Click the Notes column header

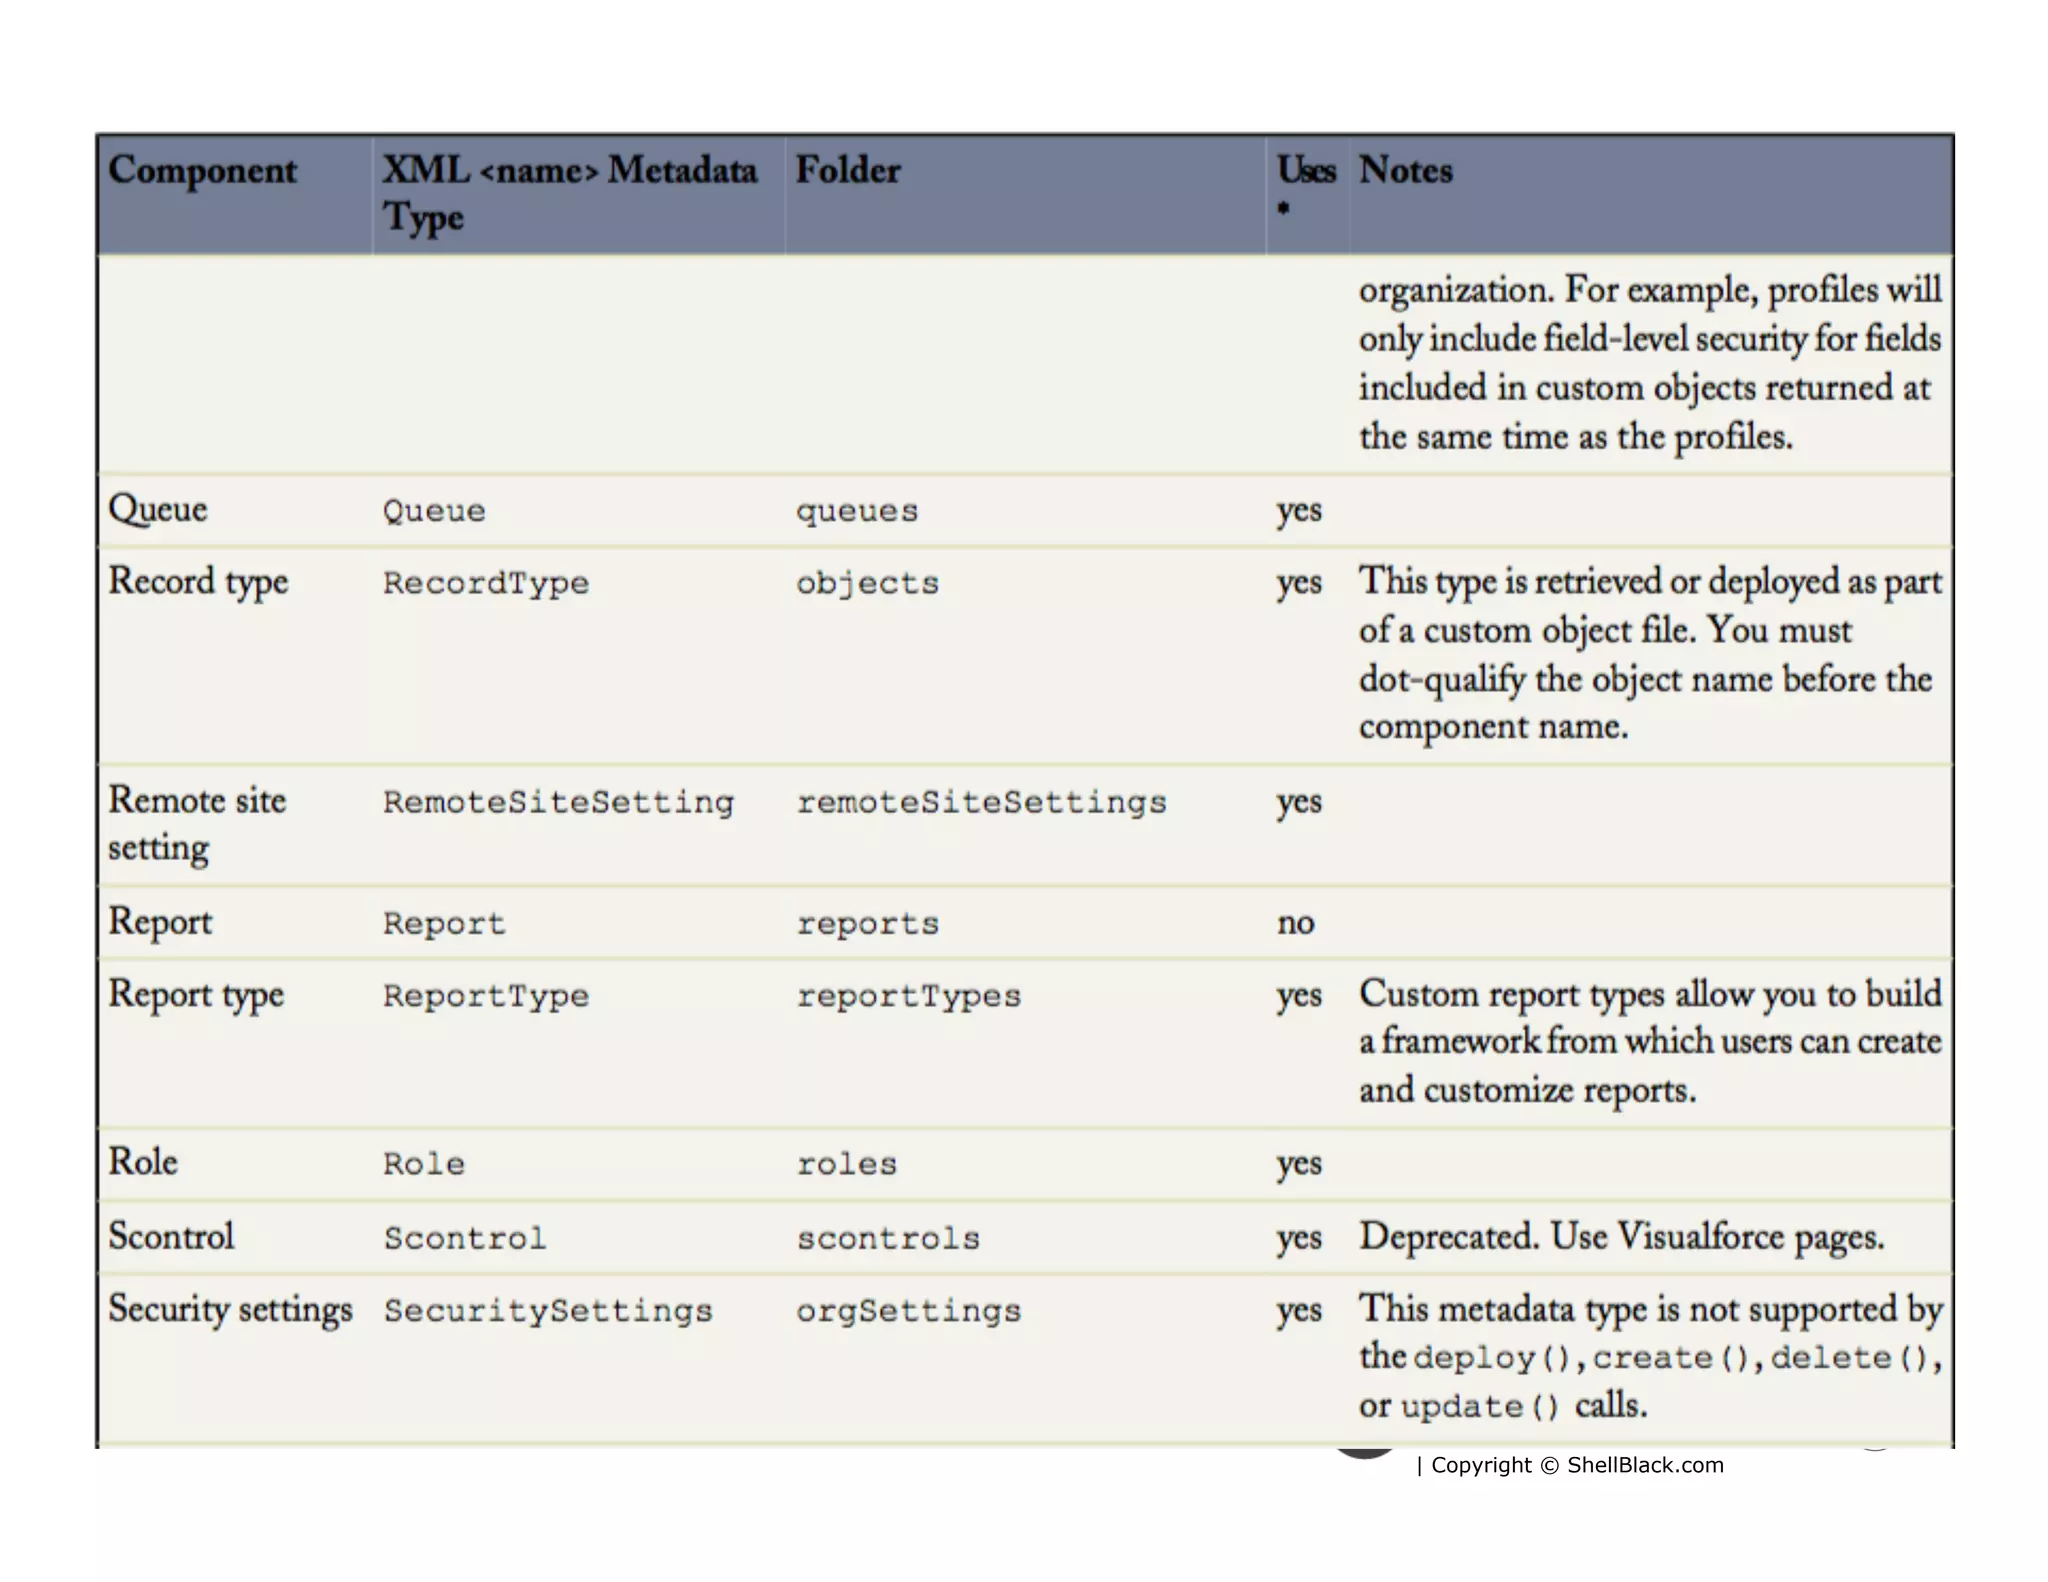(x=1405, y=170)
